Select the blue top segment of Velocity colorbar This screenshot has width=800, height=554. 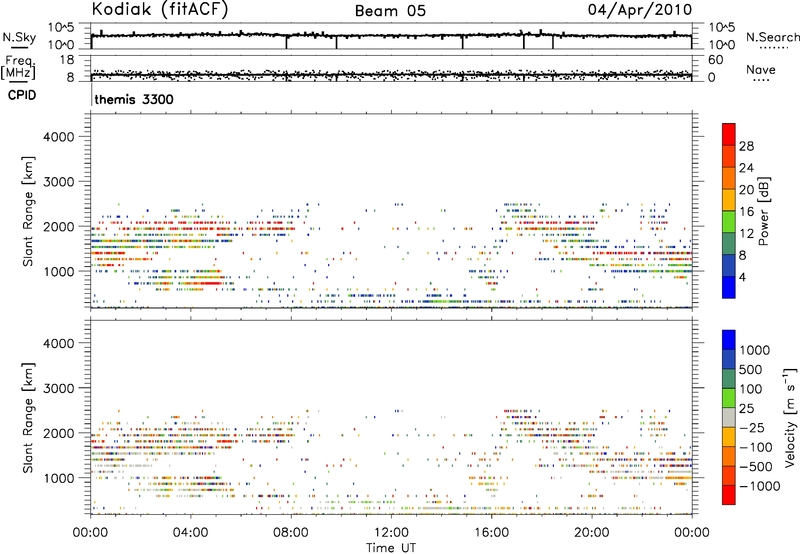point(729,340)
